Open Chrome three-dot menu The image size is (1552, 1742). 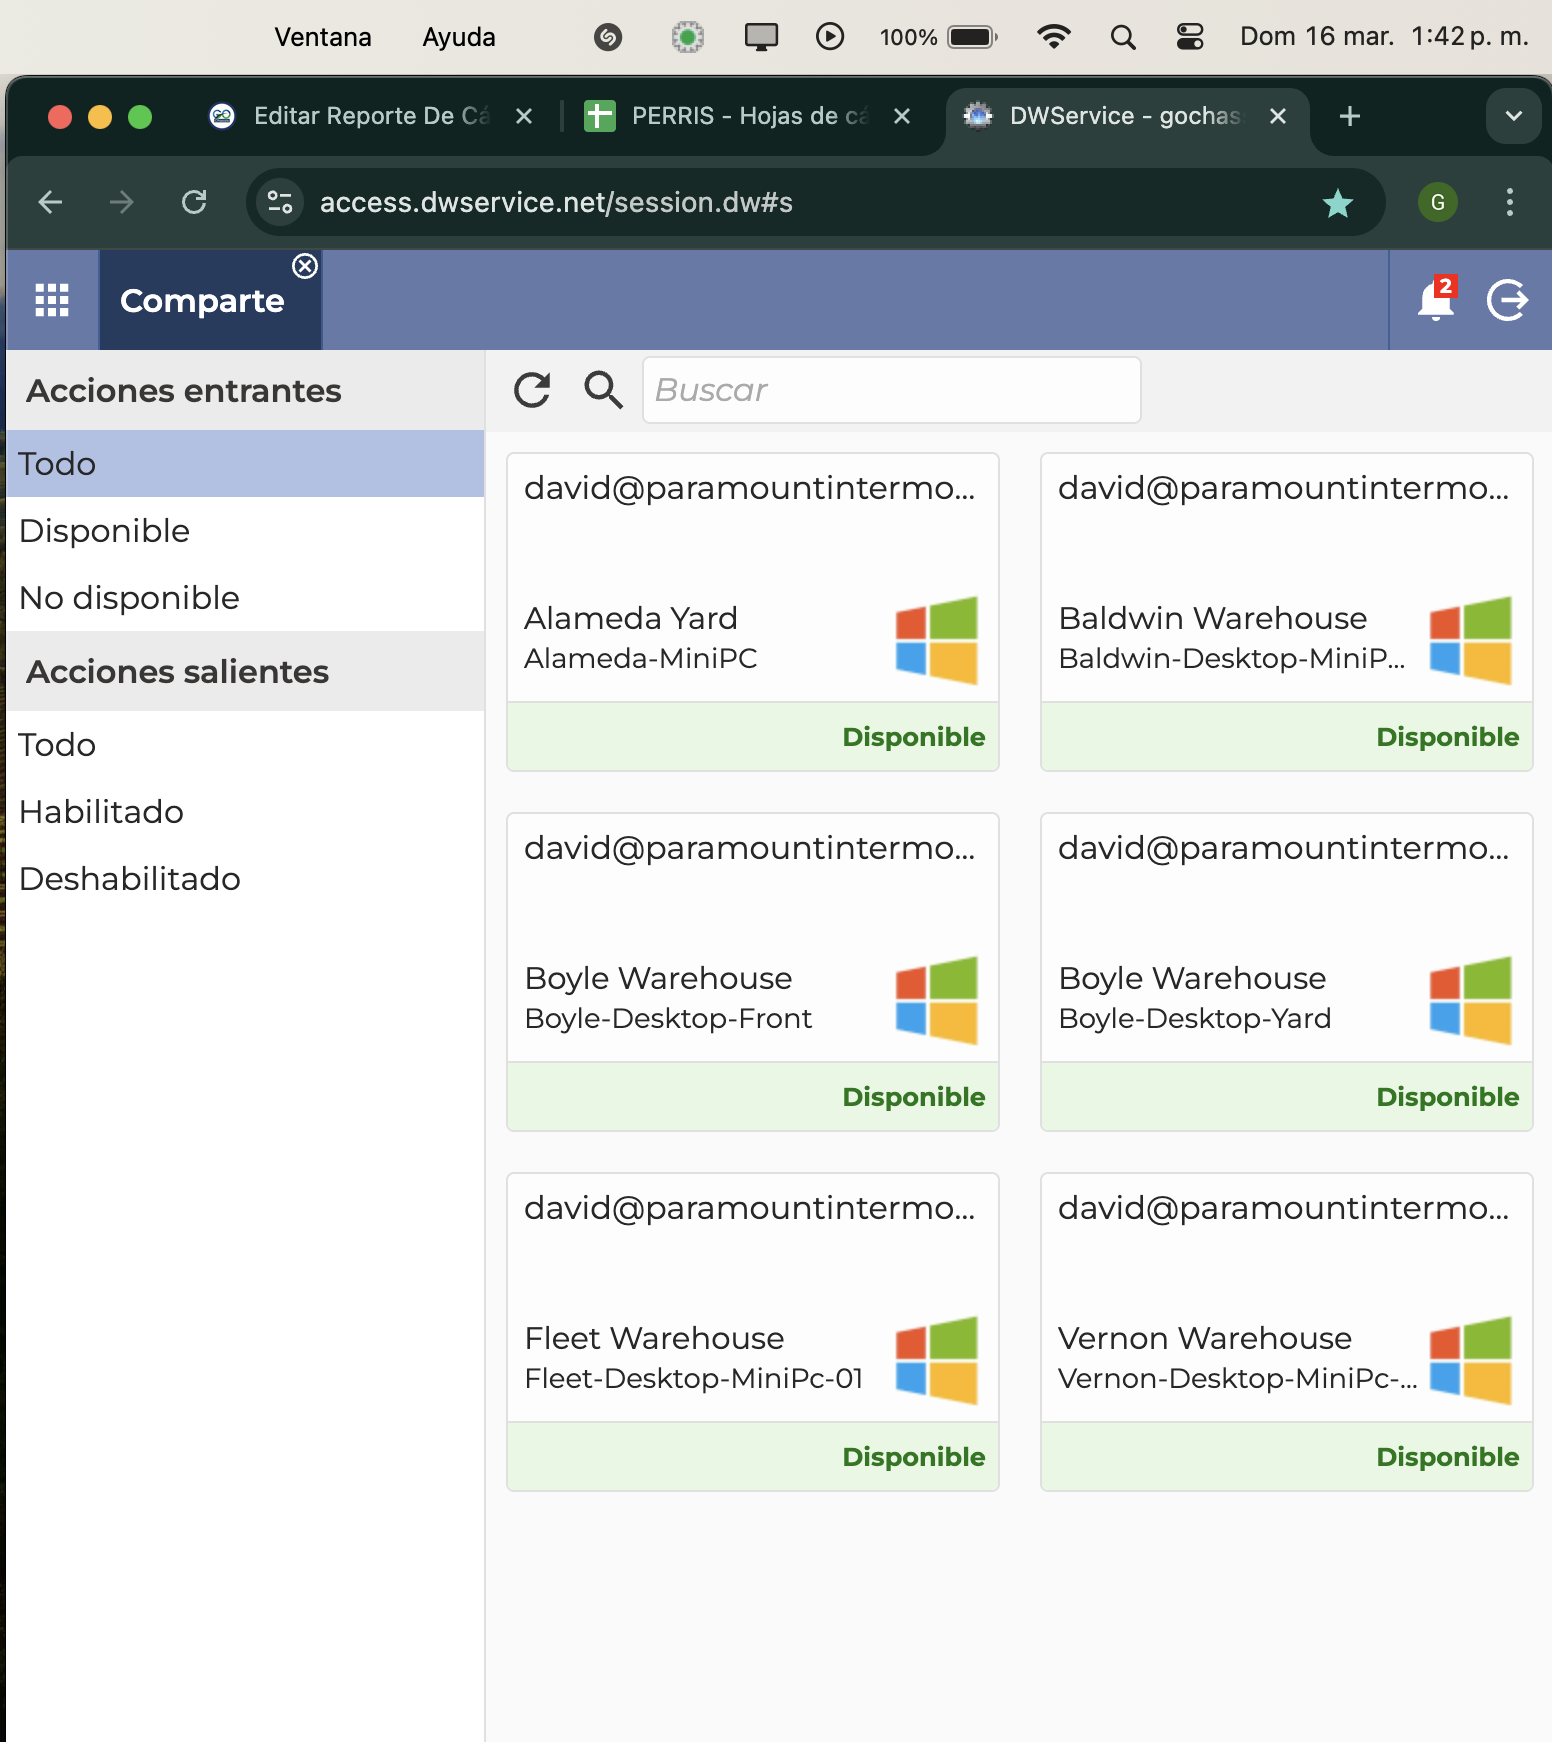pos(1510,203)
